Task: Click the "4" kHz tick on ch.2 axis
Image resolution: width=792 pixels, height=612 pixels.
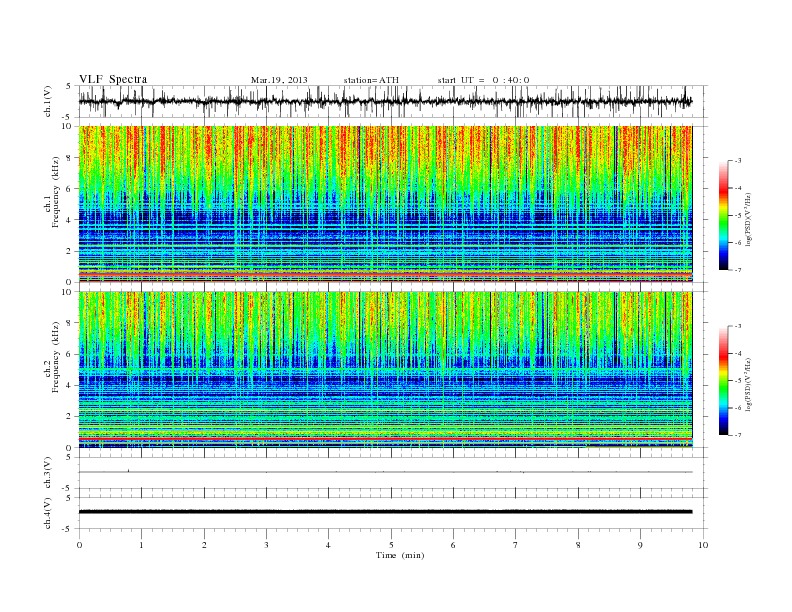Action: 70,386
